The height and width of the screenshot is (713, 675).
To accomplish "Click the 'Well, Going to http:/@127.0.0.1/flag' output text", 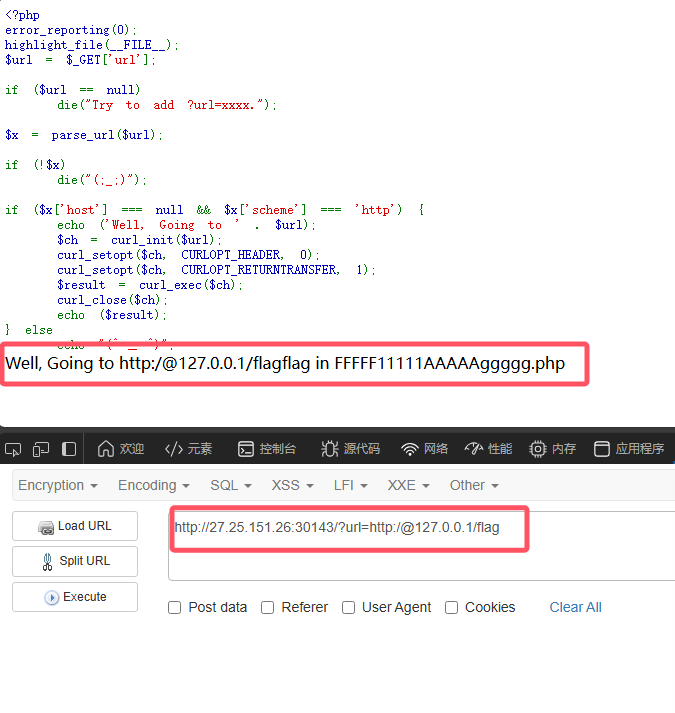I will [x=285, y=363].
